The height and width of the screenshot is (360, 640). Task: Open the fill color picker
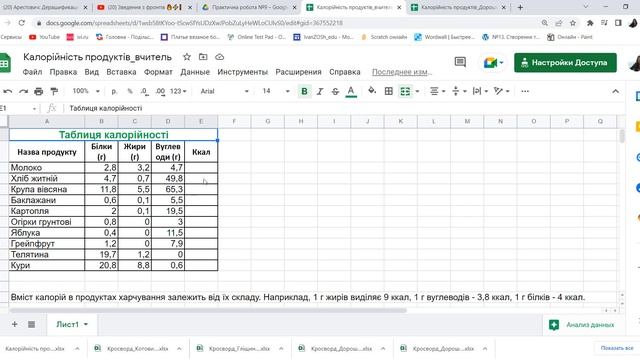point(372,91)
